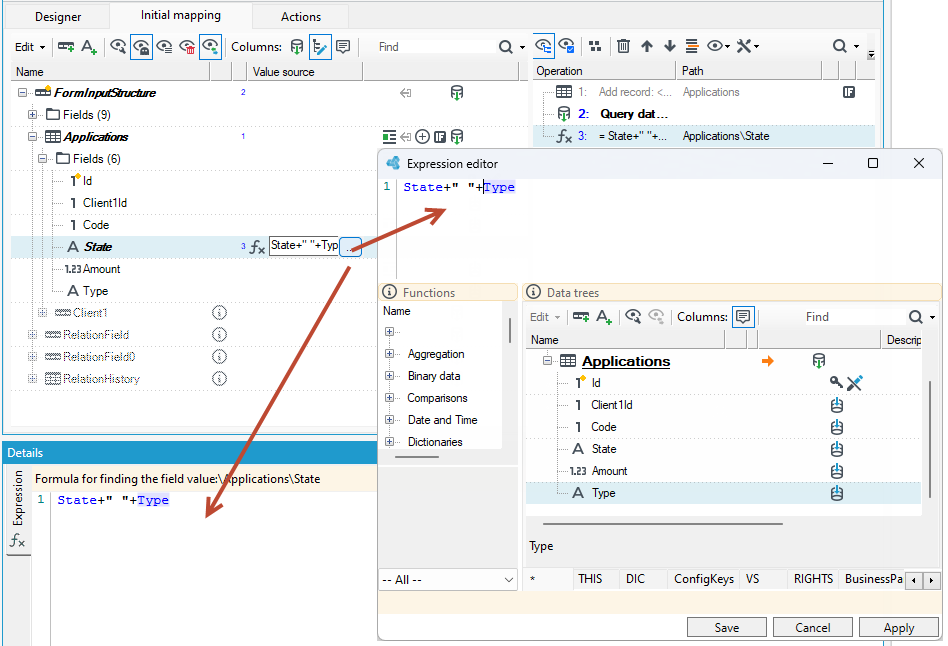Open the Edit dropdown in the mapping toolbar

30,47
